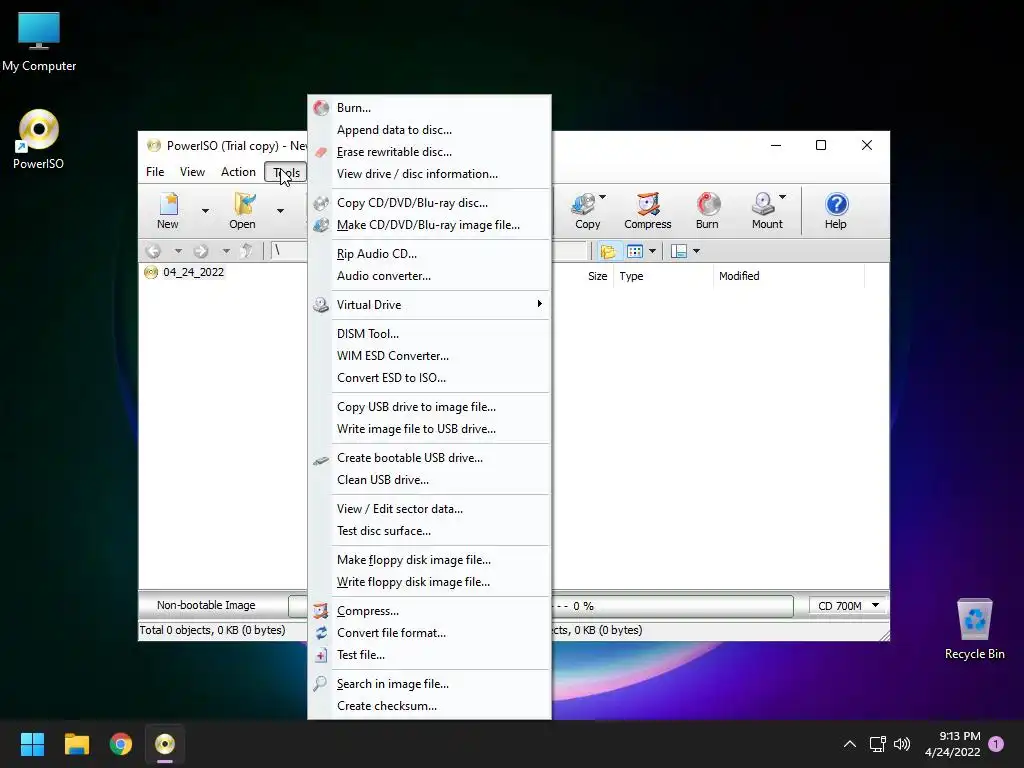The width and height of the screenshot is (1024, 768).
Task: Select View drive / disc information...
Action: (x=429, y=174)
